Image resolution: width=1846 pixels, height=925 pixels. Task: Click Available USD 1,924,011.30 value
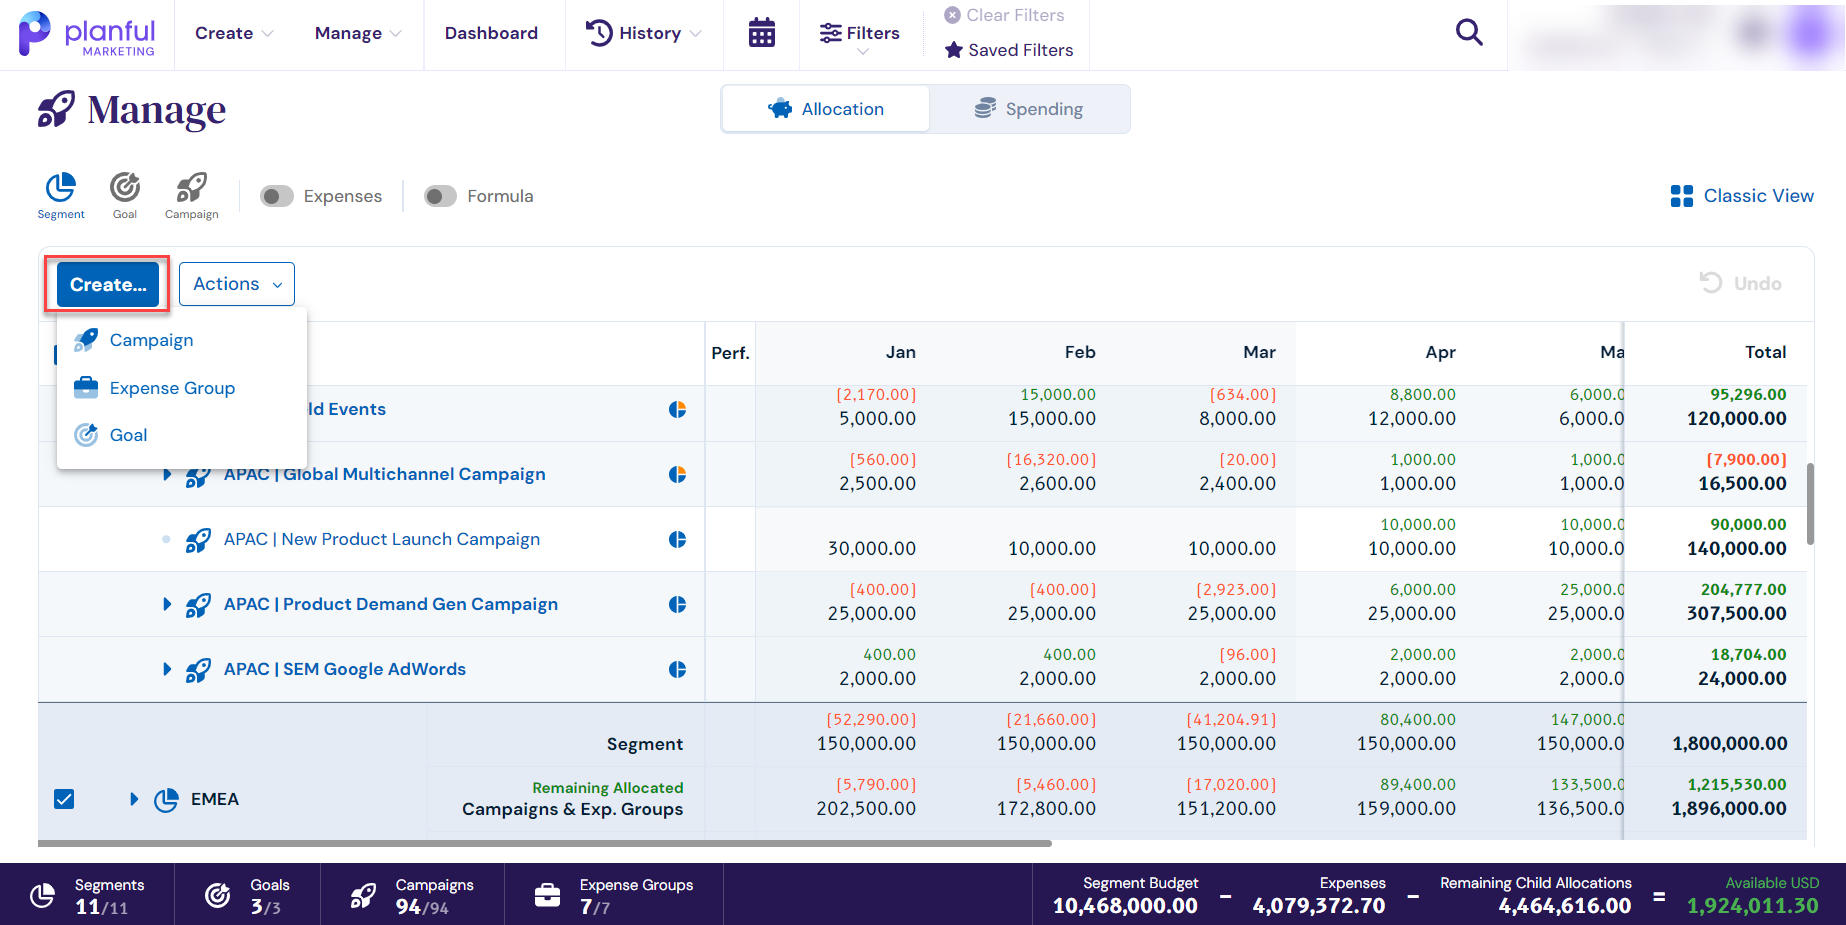click(1752, 906)
